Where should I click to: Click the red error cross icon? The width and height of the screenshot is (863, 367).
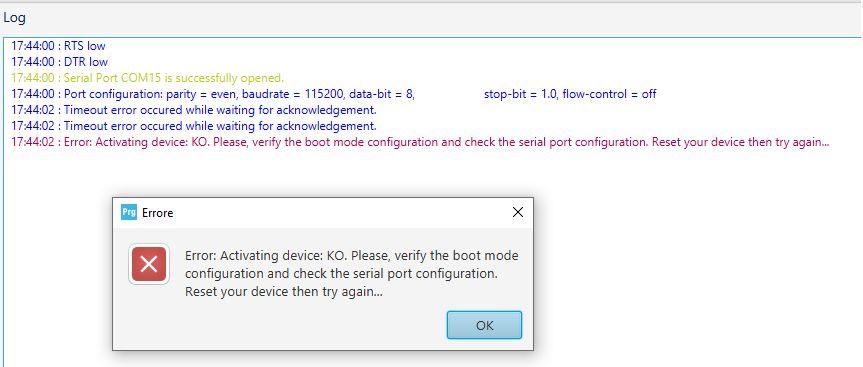tap(149, 265)
